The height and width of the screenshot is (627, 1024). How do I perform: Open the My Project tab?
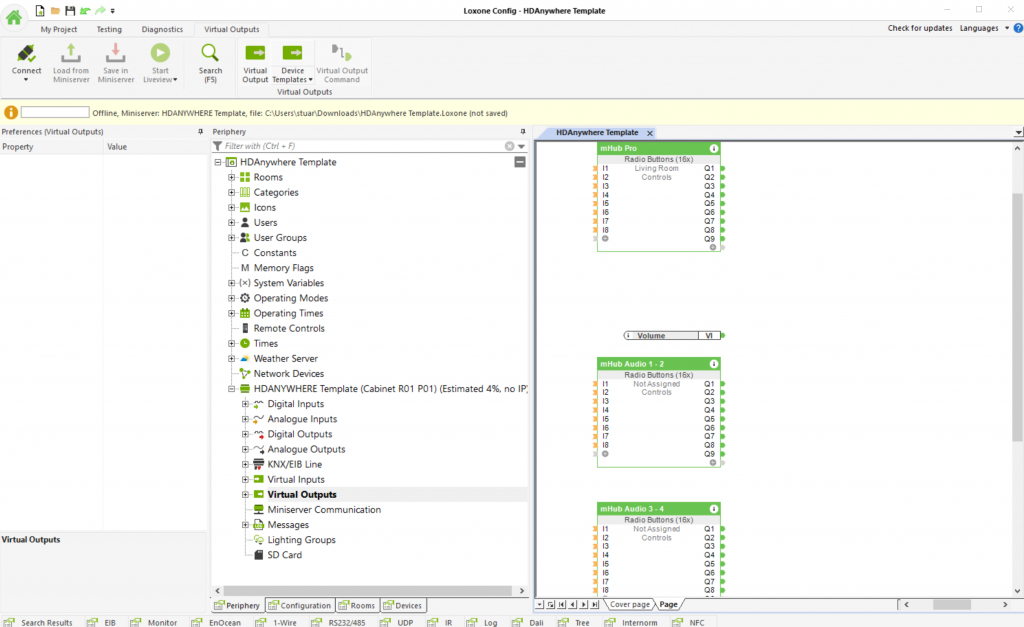tap(59, 29)
